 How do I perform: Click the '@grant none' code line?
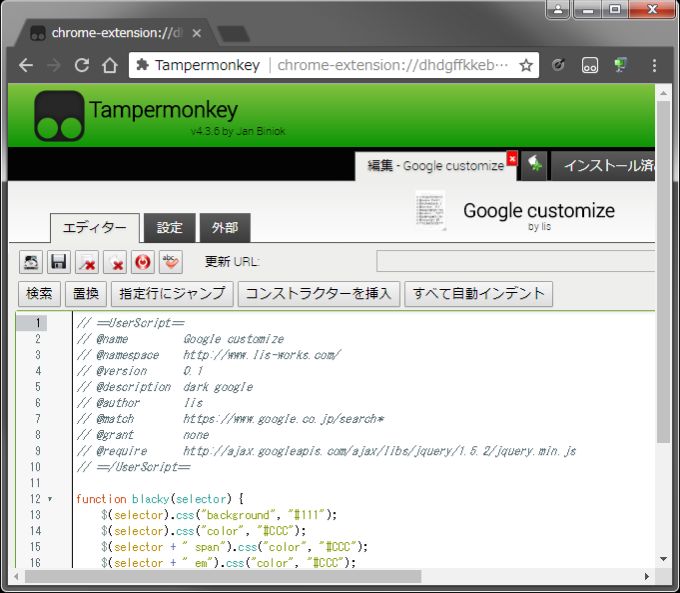point(143,435)
